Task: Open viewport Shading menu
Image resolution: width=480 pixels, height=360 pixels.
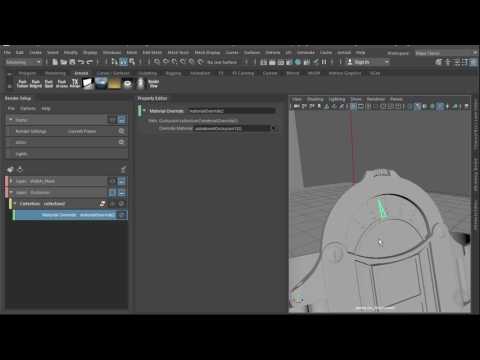Action: click(x=315, y=99)
